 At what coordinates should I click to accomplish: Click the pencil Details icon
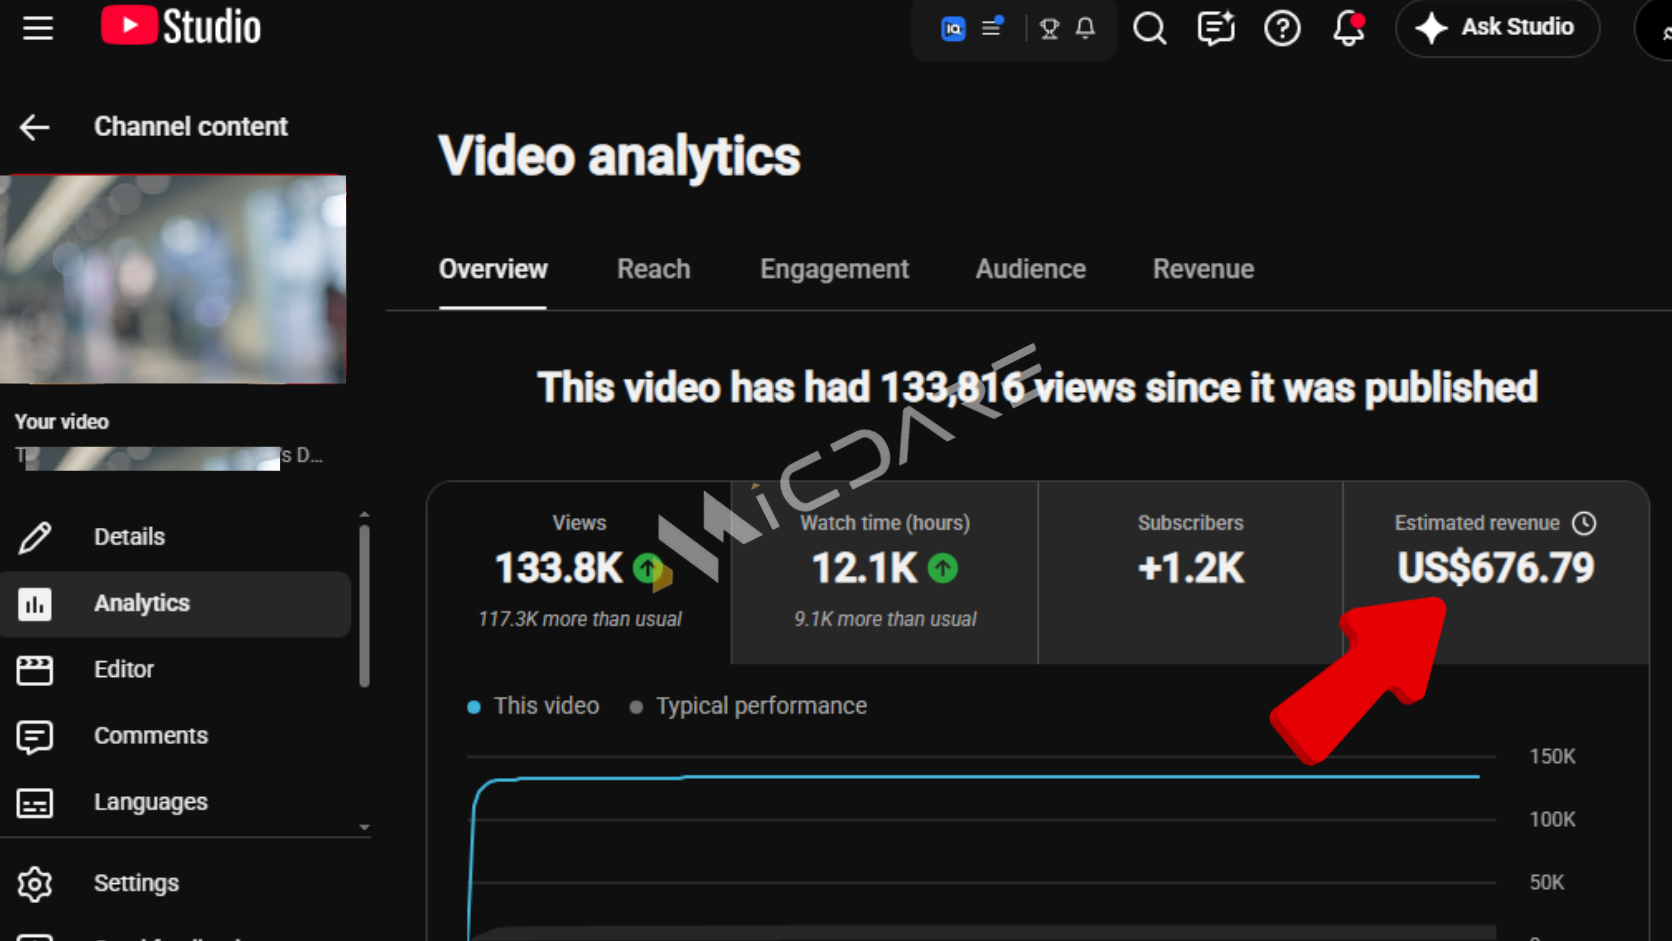click(35, 537)
